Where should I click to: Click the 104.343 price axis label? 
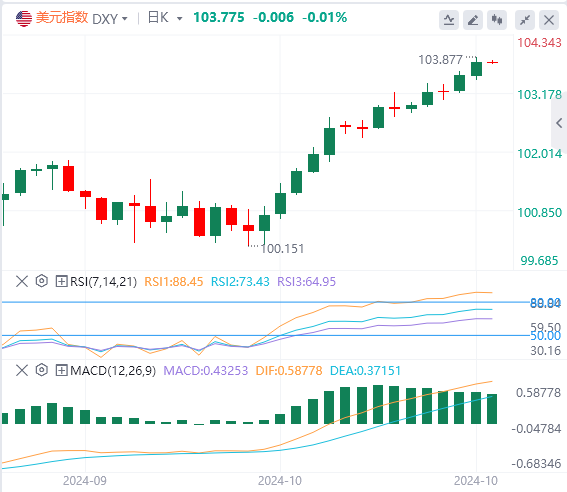point(539,43)
